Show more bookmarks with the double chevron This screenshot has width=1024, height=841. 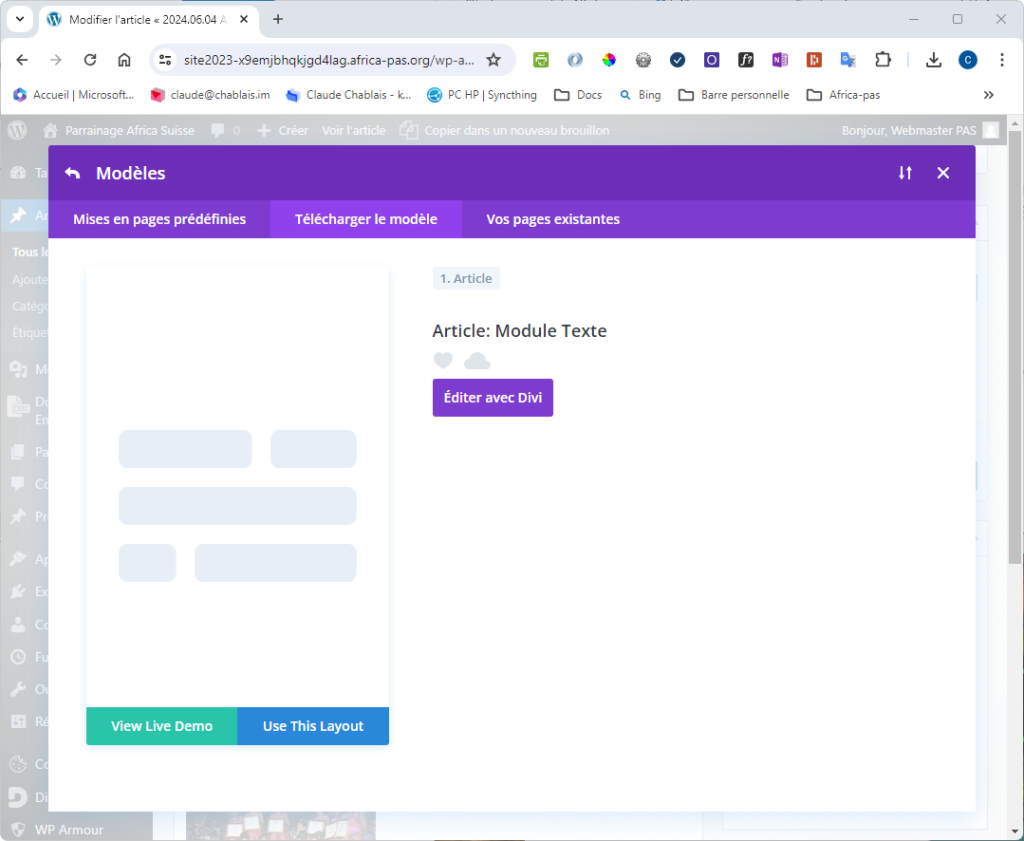(989, 95)
